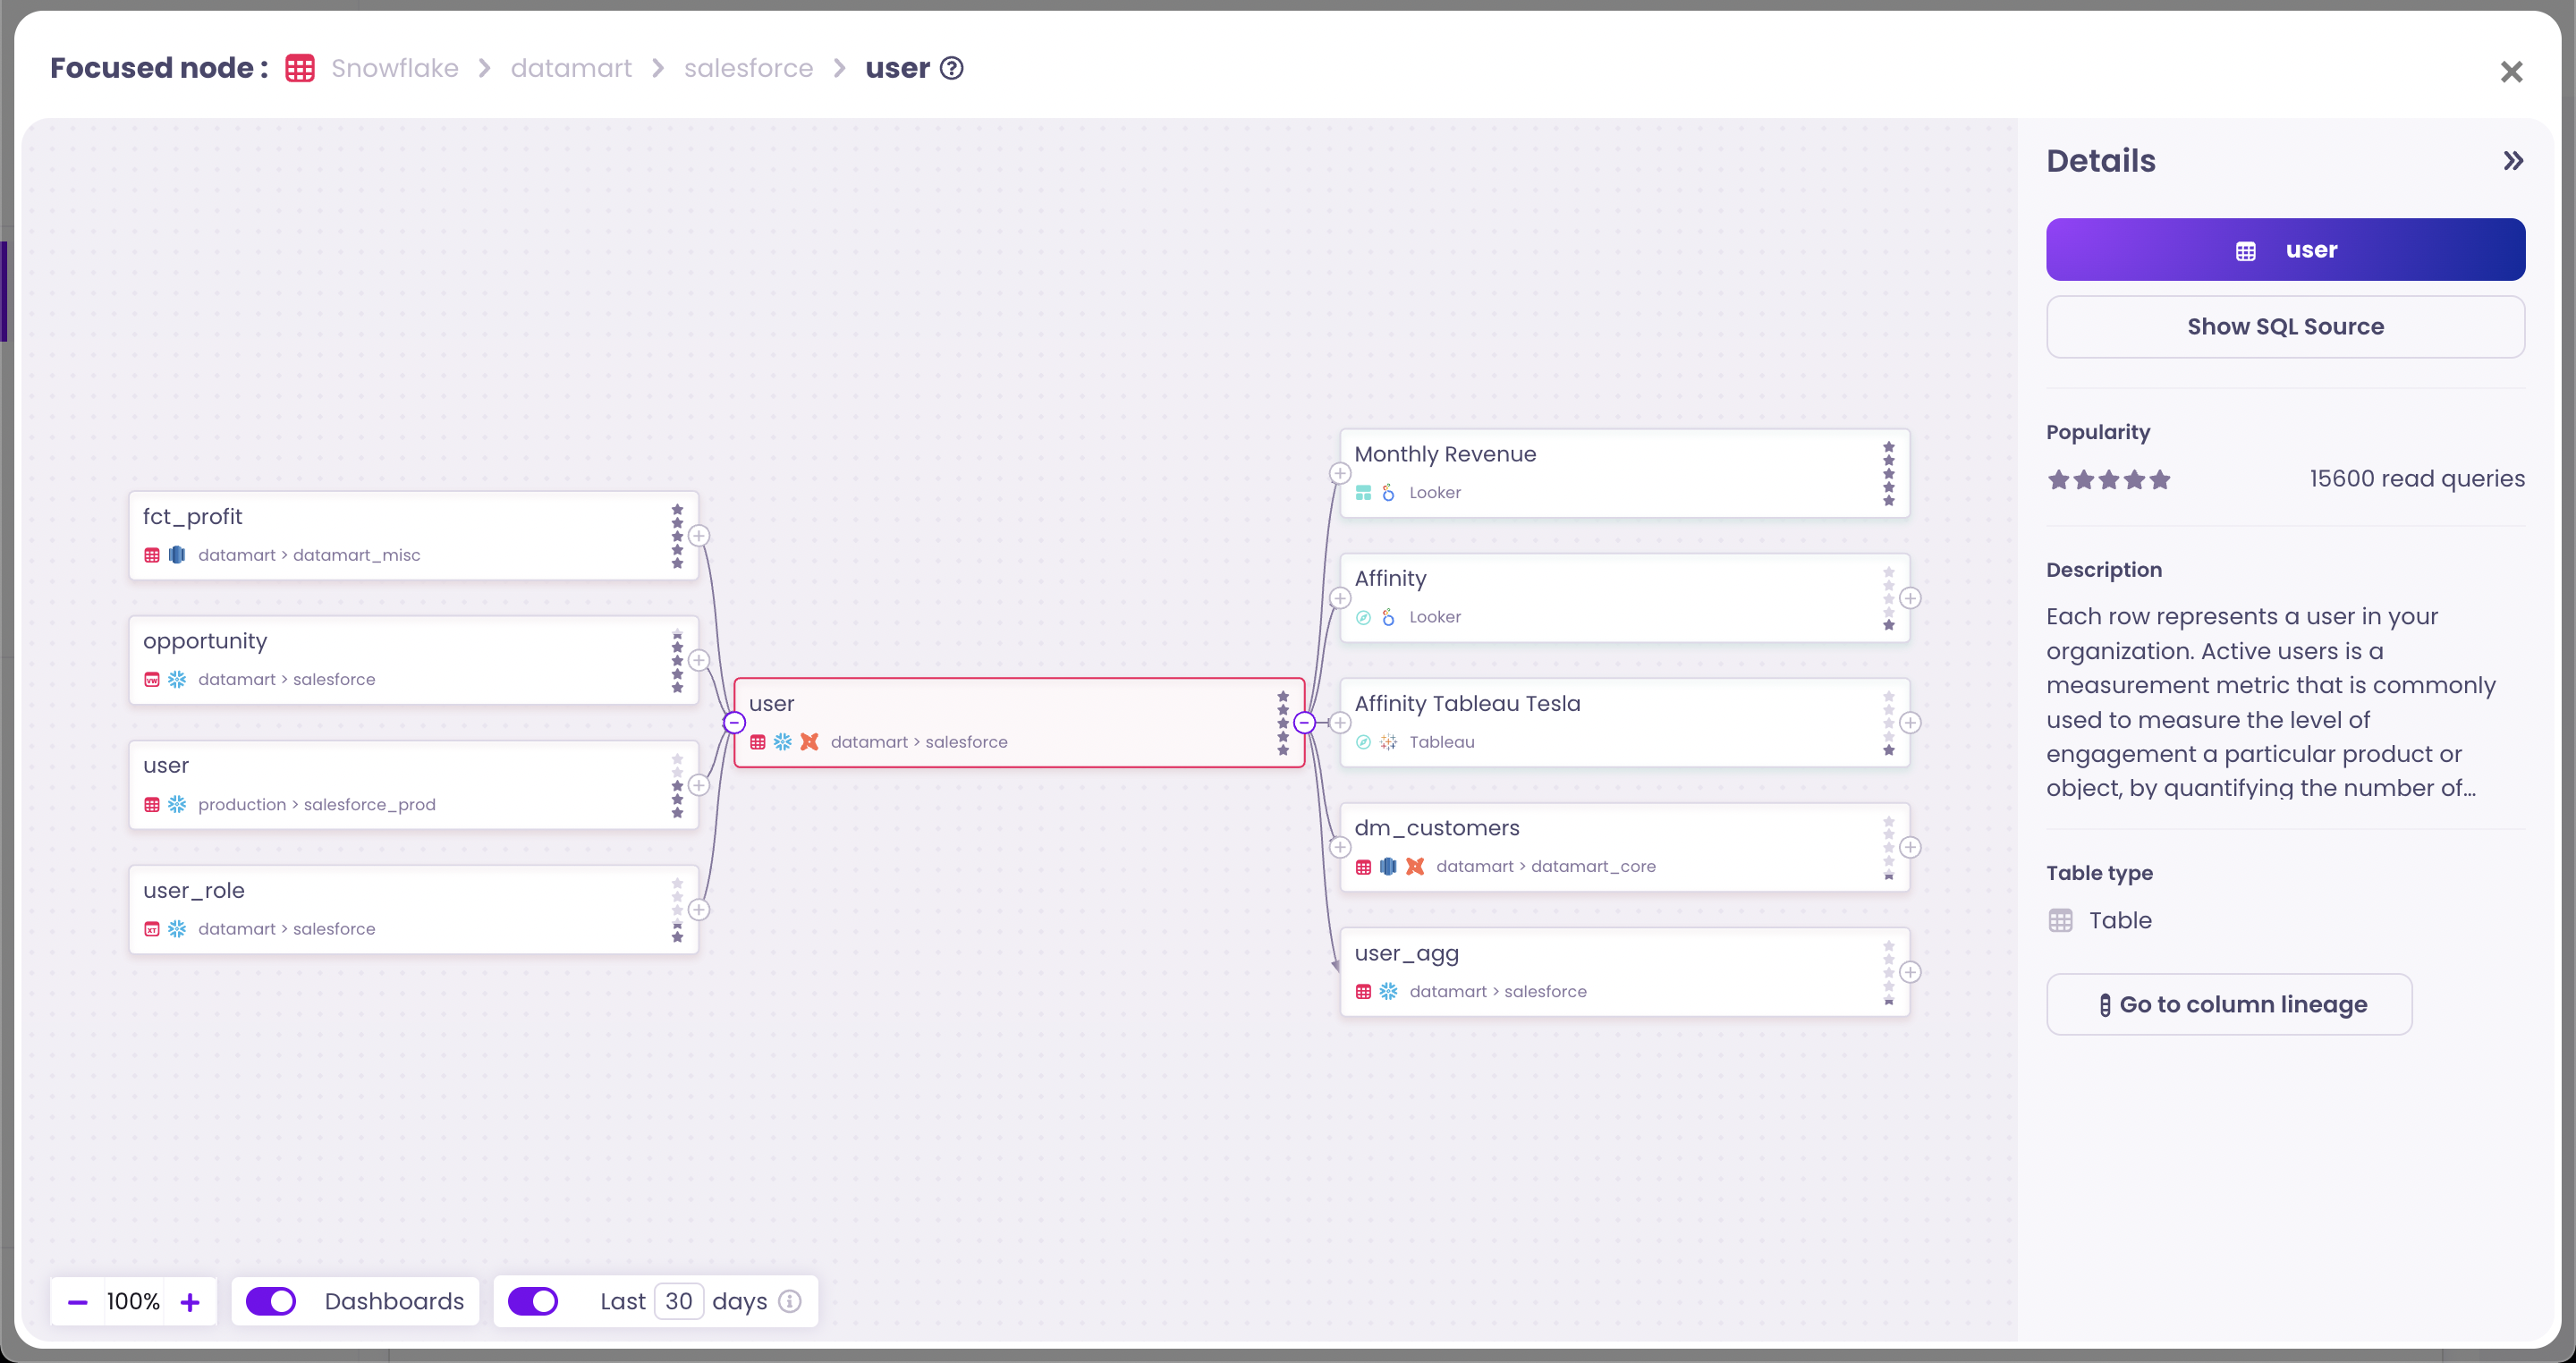Click the help icon next to user title

[952, 68]
